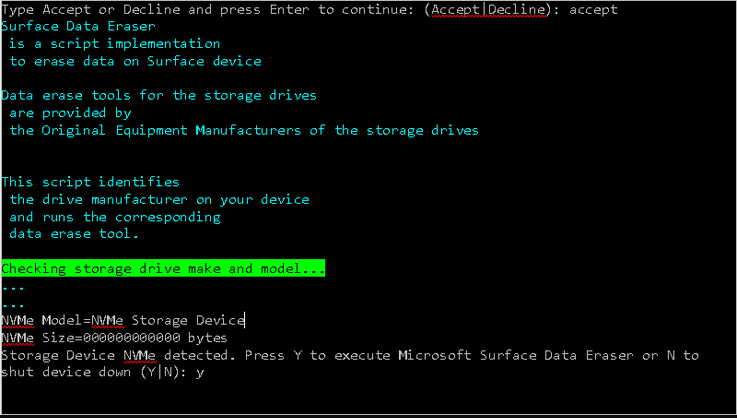Image resolution: width=737 pixels, height=418 pixels.
Task: Click the typed "y" answer at the last prompt
Action: tap(200, 373)
